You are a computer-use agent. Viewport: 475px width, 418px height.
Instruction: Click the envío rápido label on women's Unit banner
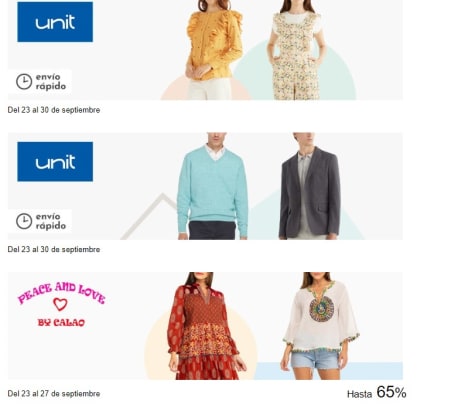(51, 82)
